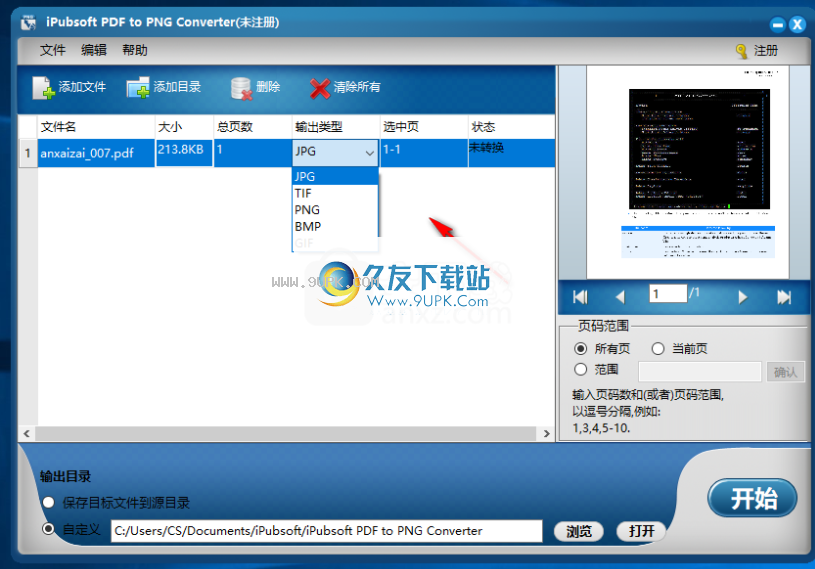Screen dimensions: 815x569
Task: Click the 选中页 column header
Action: (x=424, y=127)
